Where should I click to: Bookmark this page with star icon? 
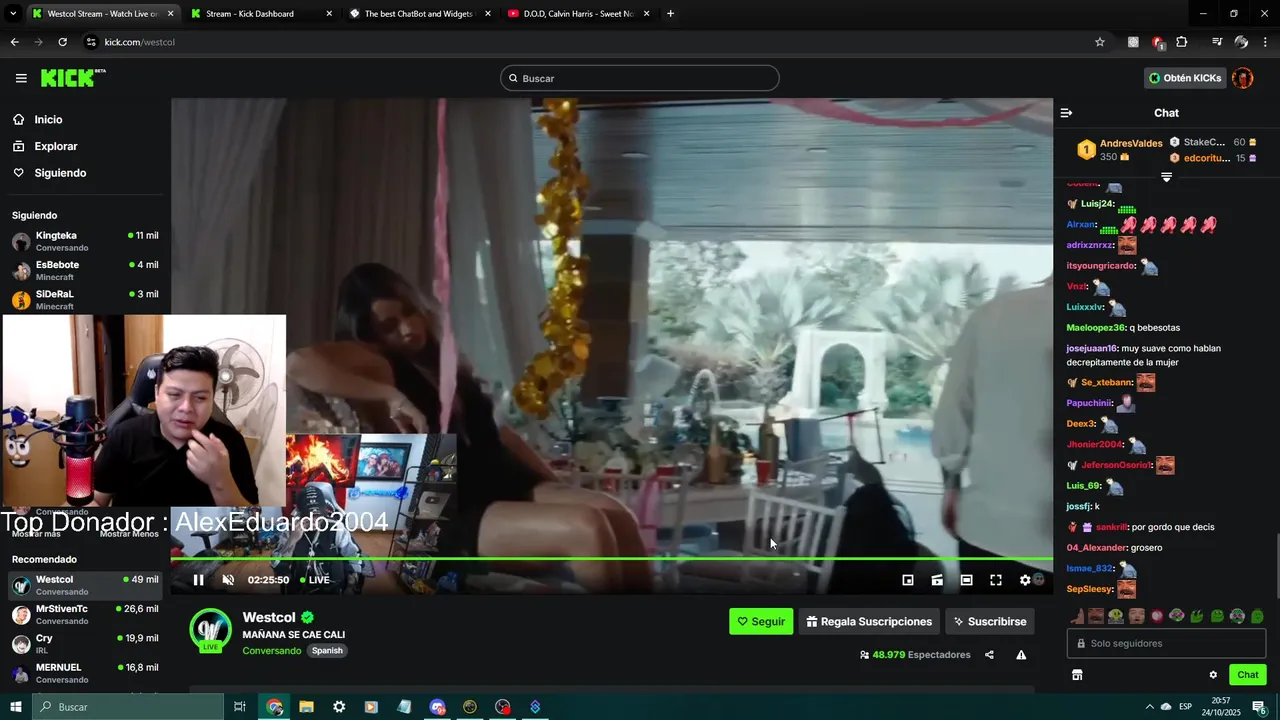(1100, 42)
